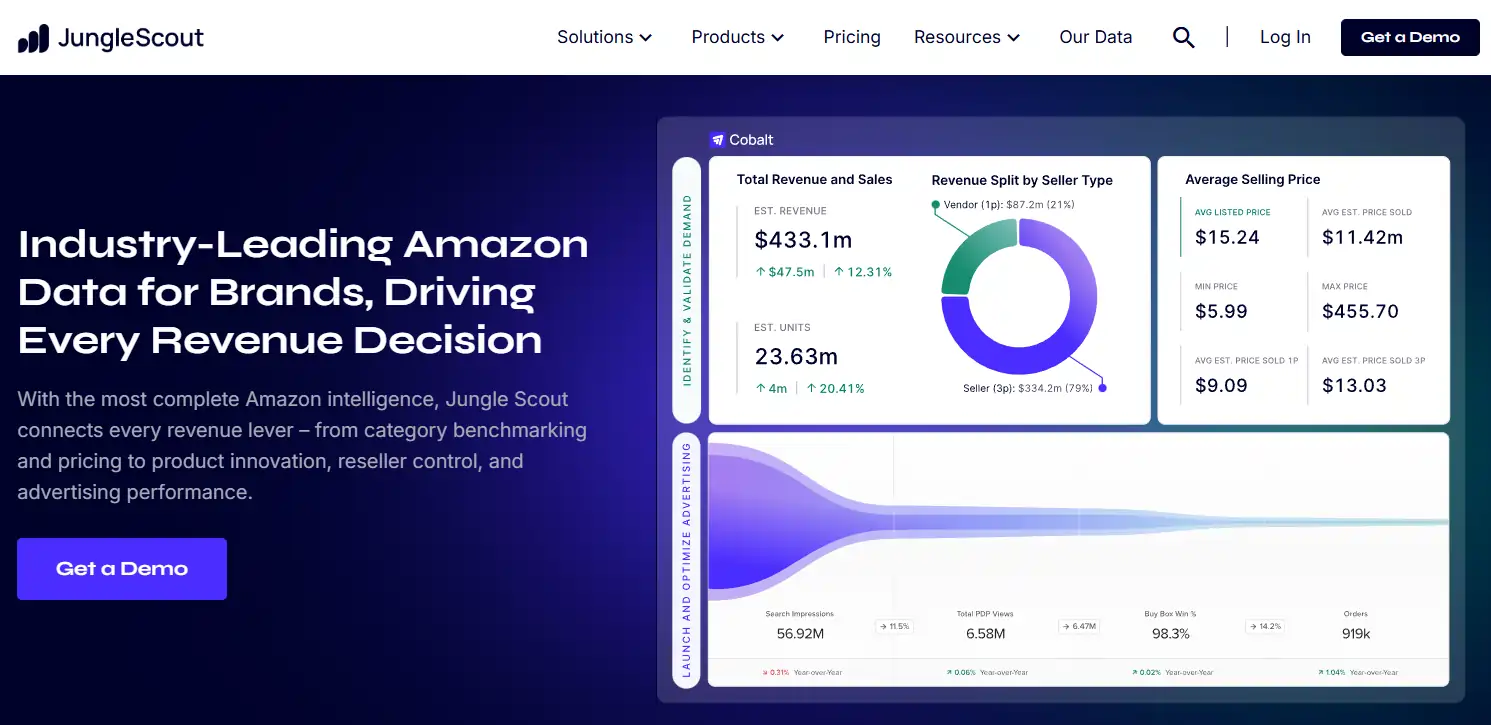This screenshot has width=1491, height=725.
Task: Click the arrow badge showing 14.2%
Action: pos(1264,626)
